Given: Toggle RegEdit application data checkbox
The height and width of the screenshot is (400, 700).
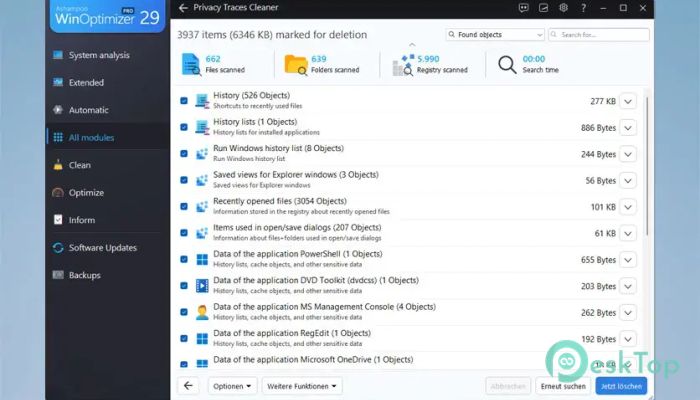Looking at the screenshot, I should click(x=183, y=338).
